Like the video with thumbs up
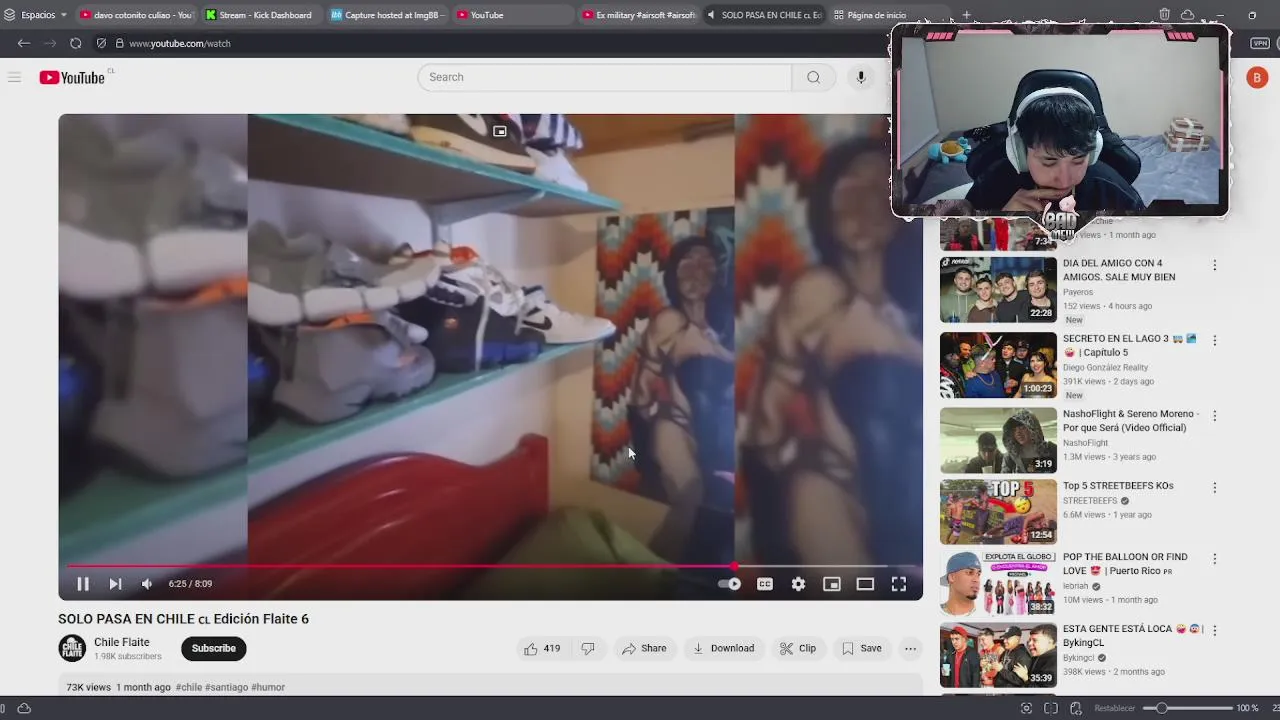The image size is (1280, 720). point(541,648)
